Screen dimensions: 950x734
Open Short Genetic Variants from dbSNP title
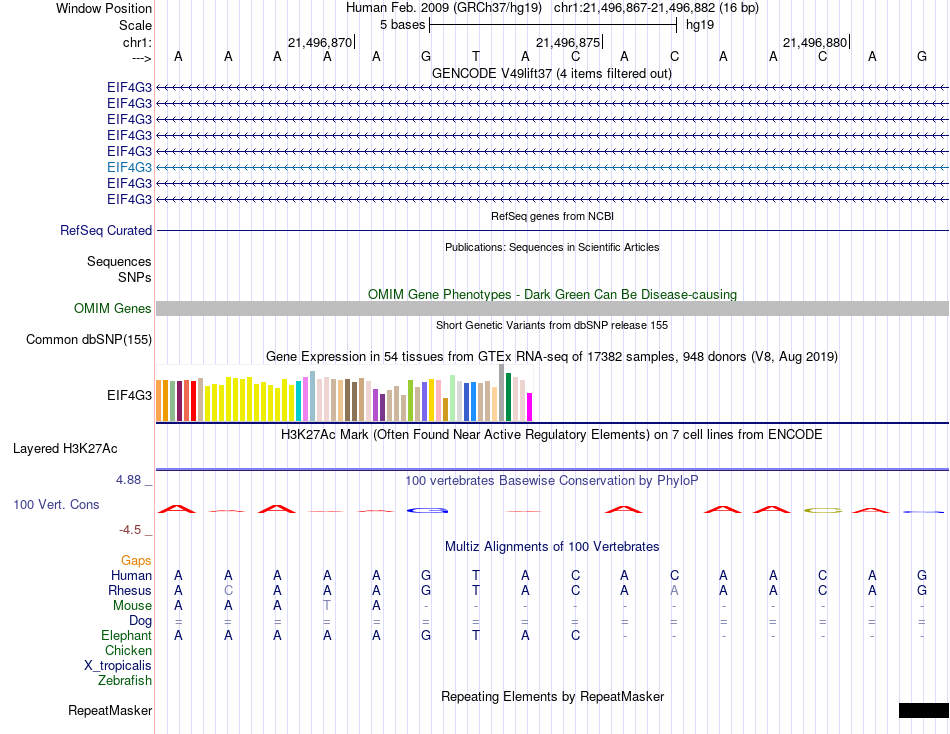tap(552, 325)
